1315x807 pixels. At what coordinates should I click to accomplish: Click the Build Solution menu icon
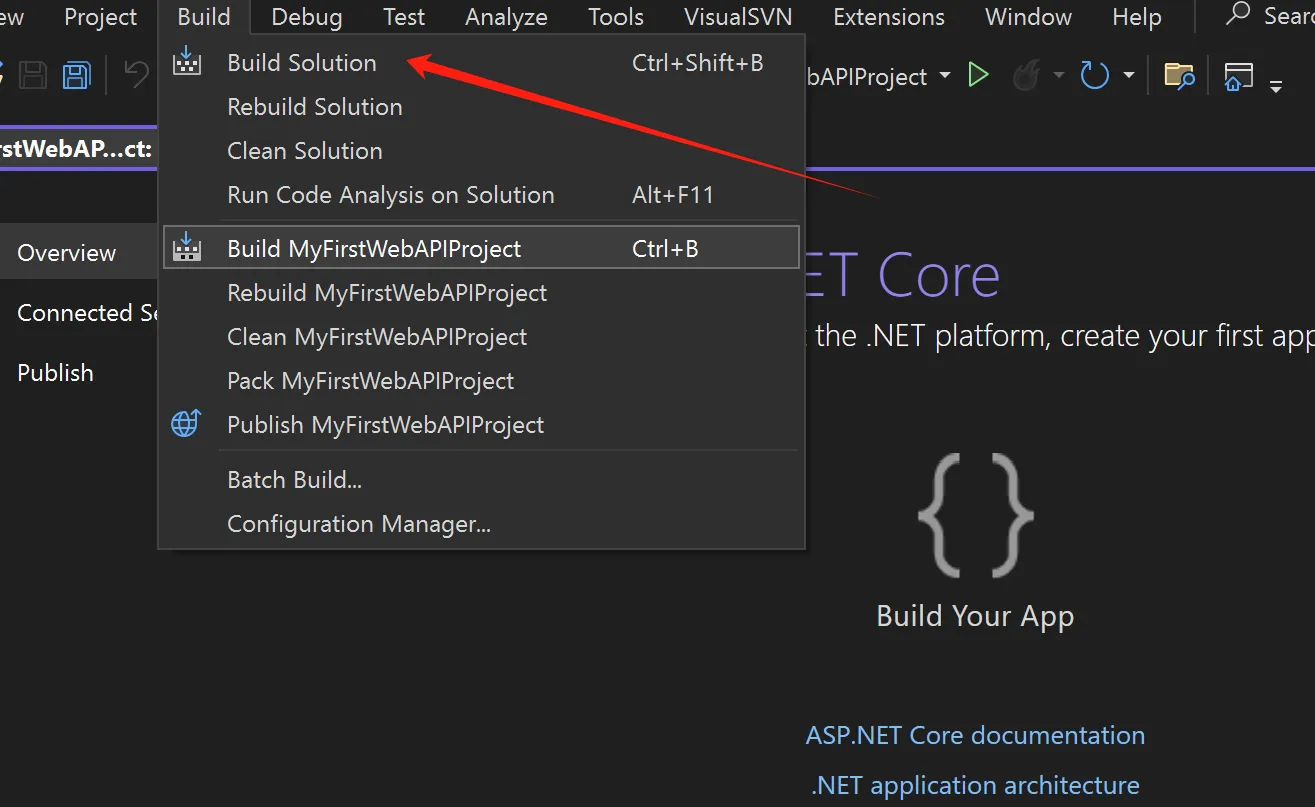187,62
